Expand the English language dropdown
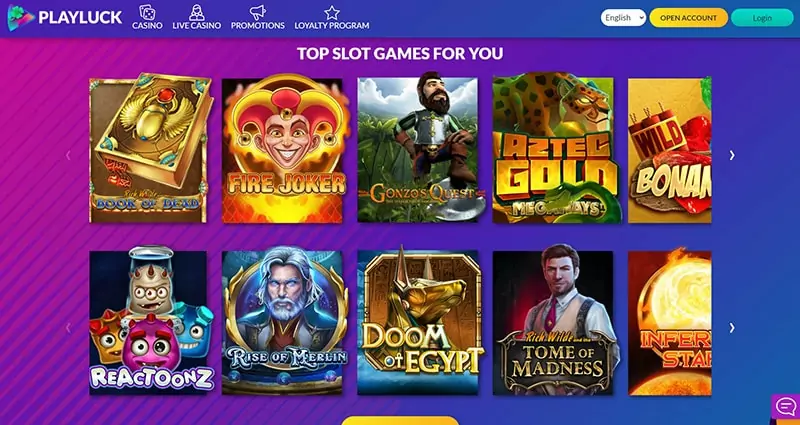This screenshot has height=425, width=800. tap(623, 17)
